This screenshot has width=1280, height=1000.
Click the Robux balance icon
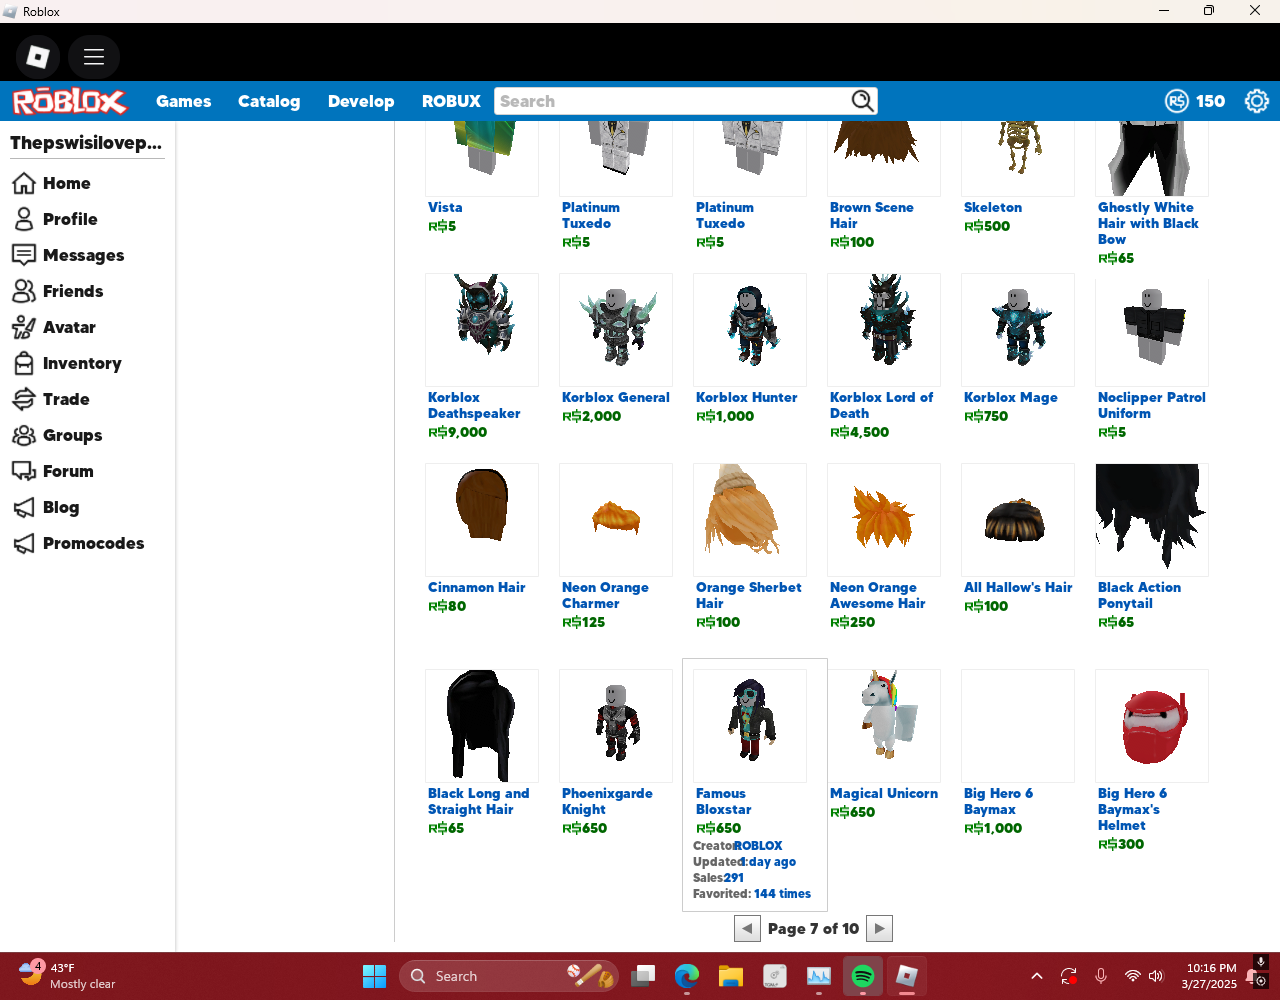(x=1177, y=101)
